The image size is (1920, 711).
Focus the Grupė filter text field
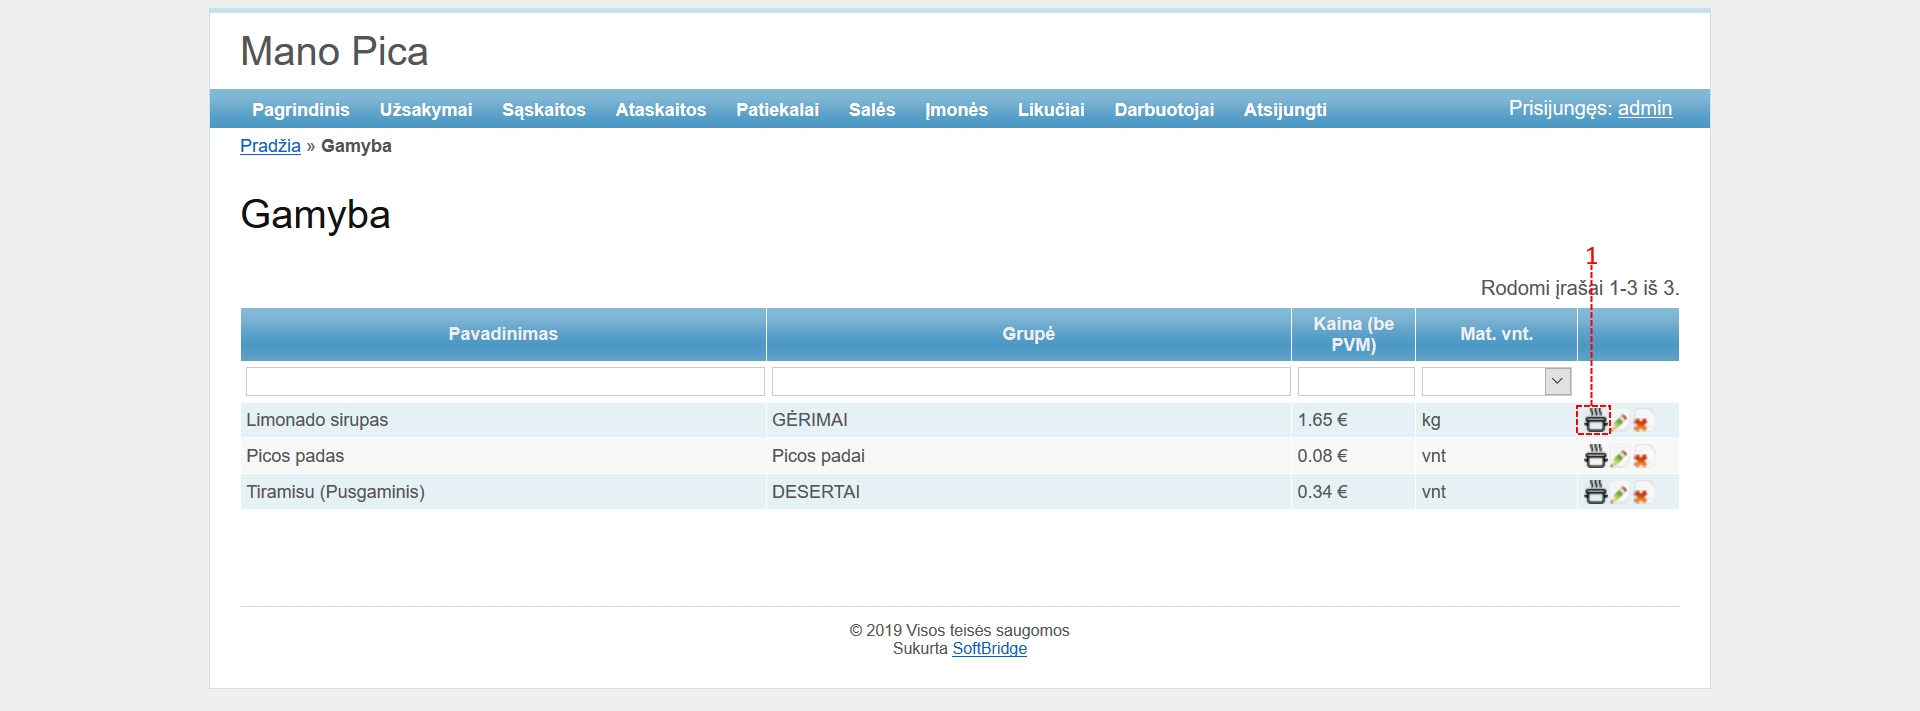1030,381
